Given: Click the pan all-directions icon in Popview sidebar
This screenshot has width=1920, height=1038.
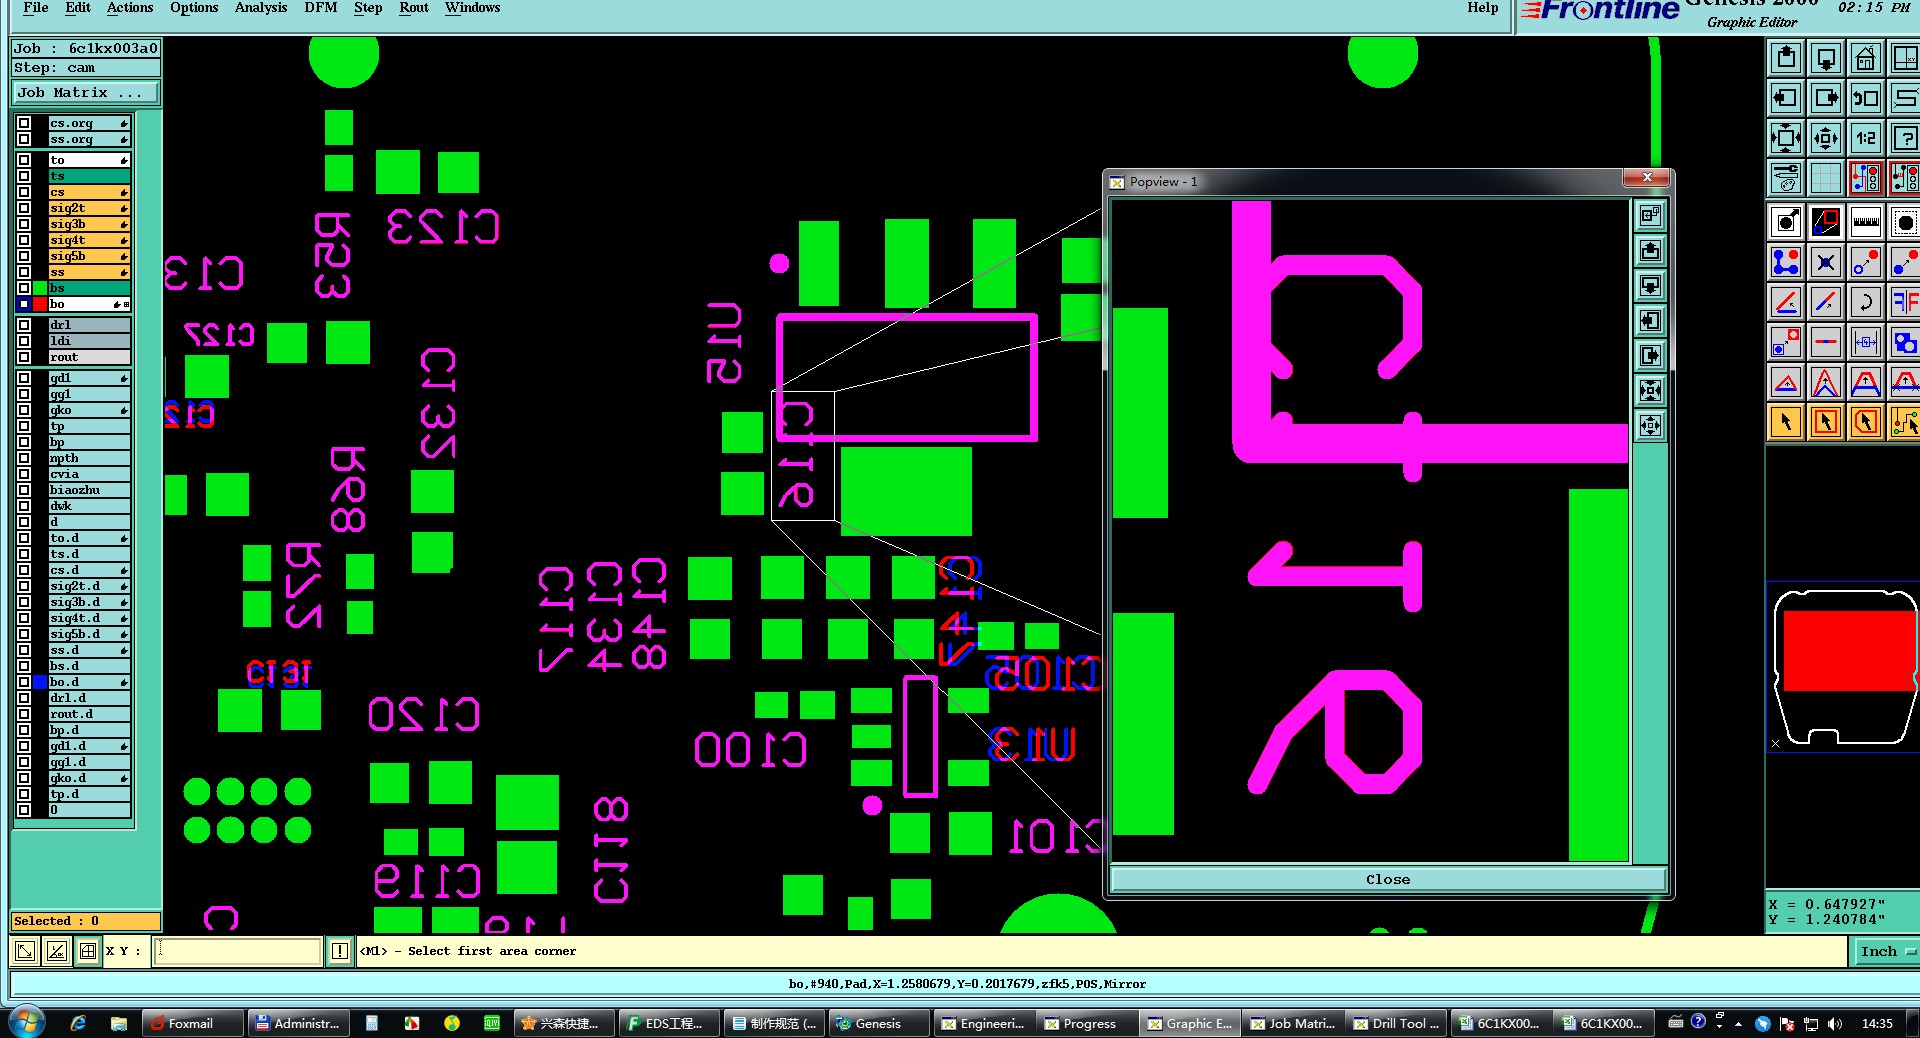Looking at the screenshot, I should click(1650, 425).
